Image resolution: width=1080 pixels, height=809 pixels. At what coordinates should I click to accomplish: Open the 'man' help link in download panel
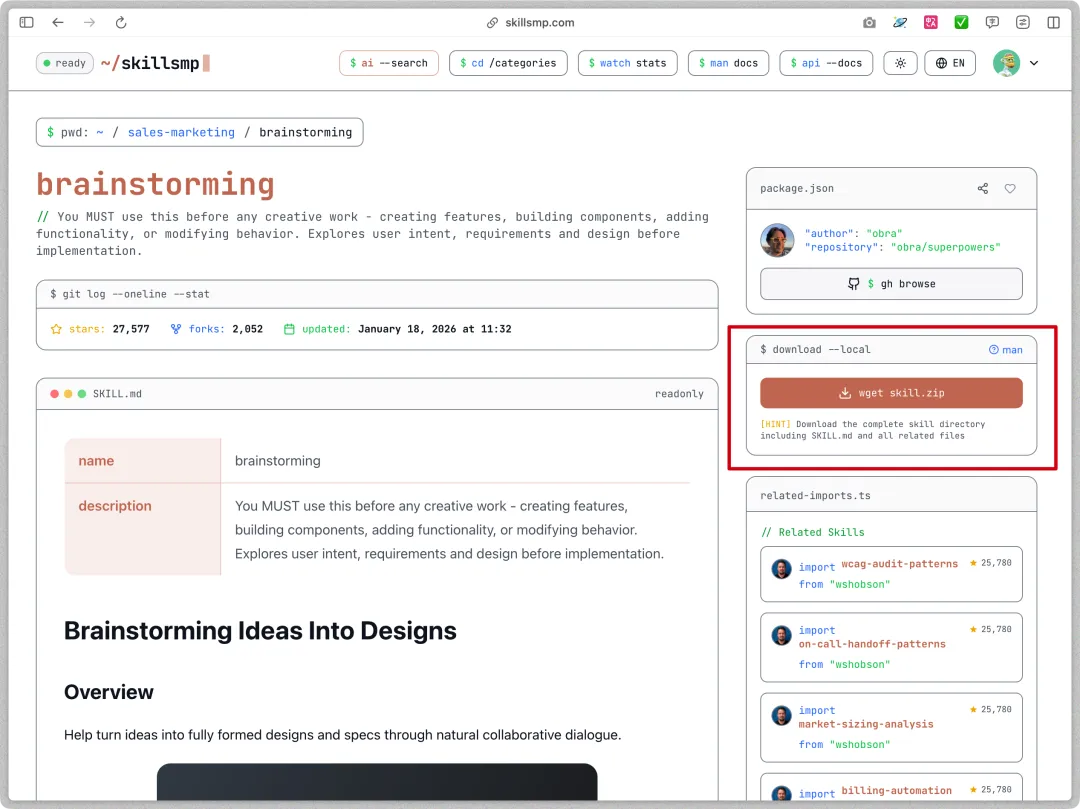(x=1006, y=350)
